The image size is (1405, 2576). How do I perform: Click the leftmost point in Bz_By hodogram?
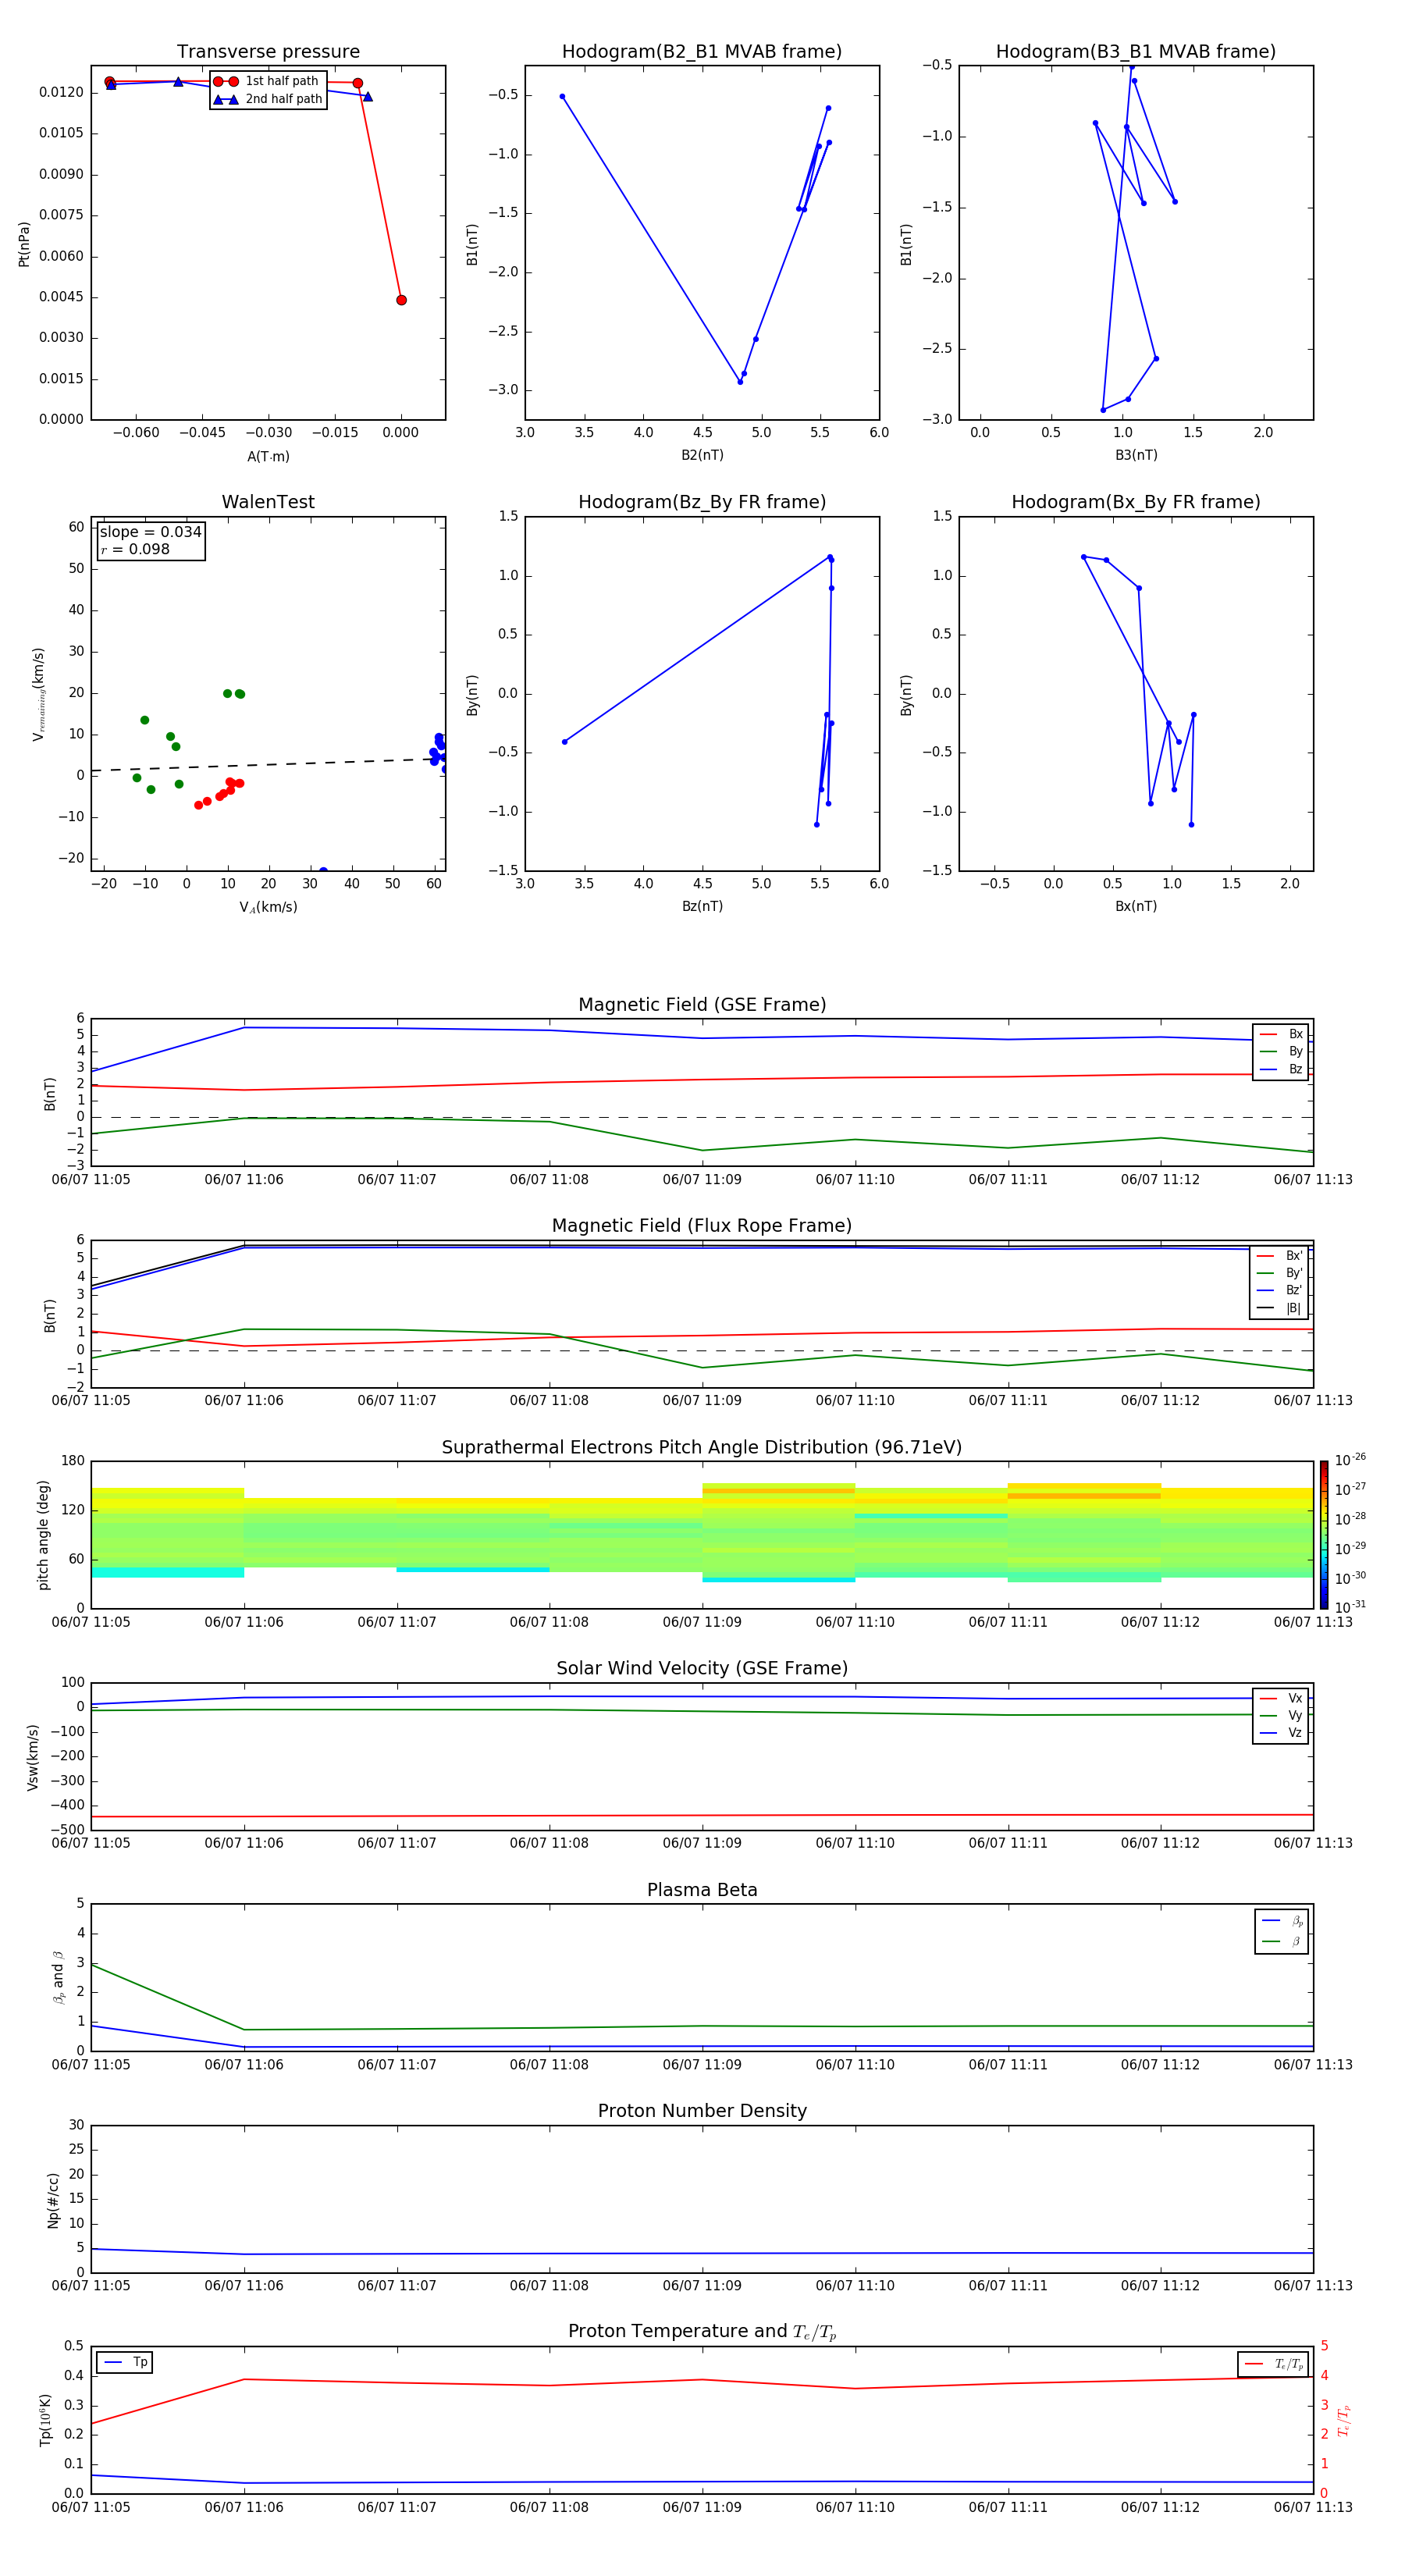coord(565,742)
